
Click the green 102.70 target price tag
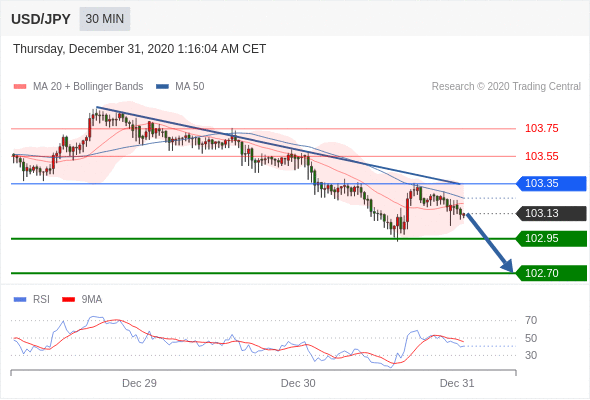(x=551, y=273)
